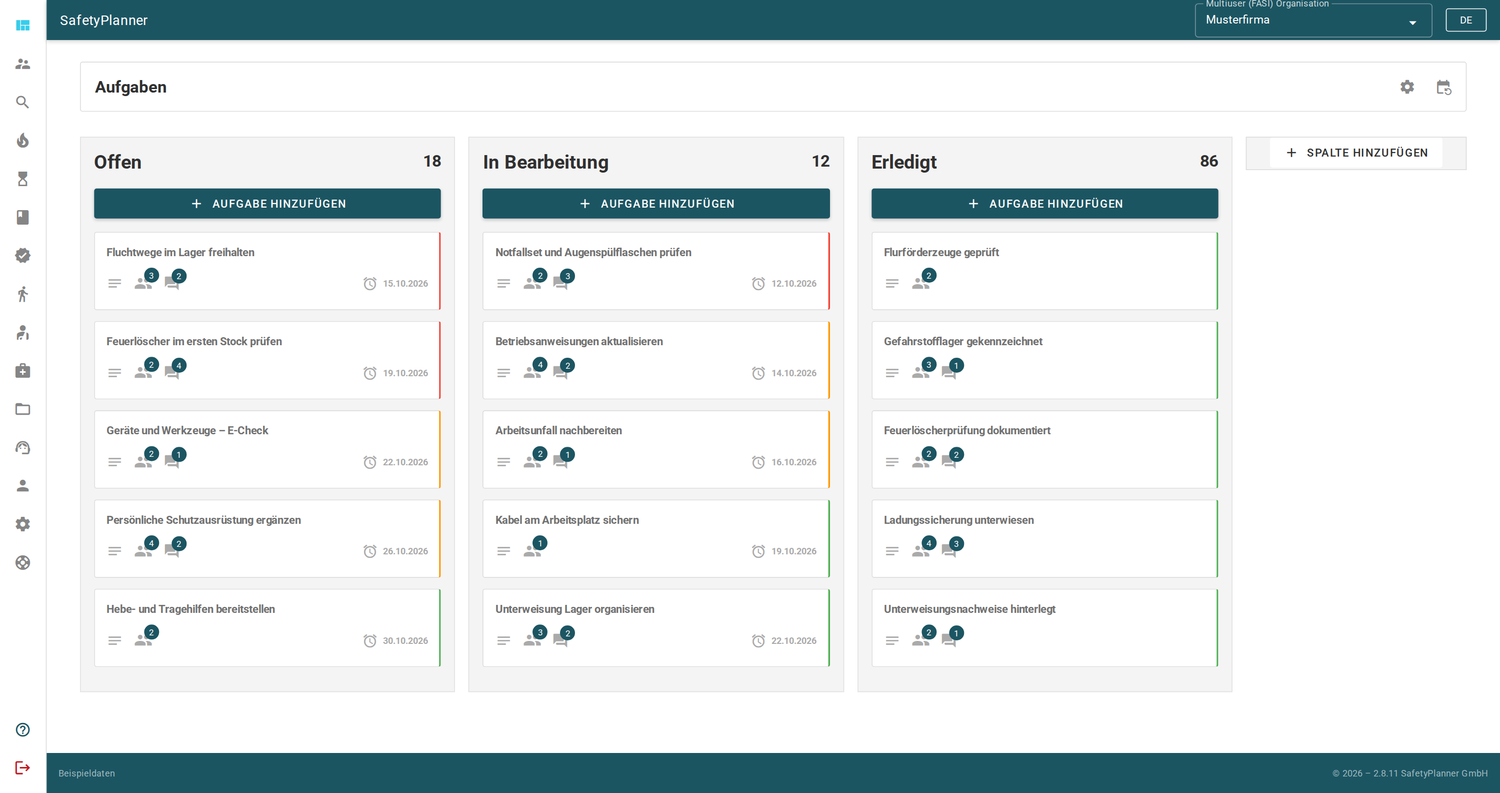Add a task to the Offen column
The height and width of the screenshot is (793, 1500).
(267, 204)
